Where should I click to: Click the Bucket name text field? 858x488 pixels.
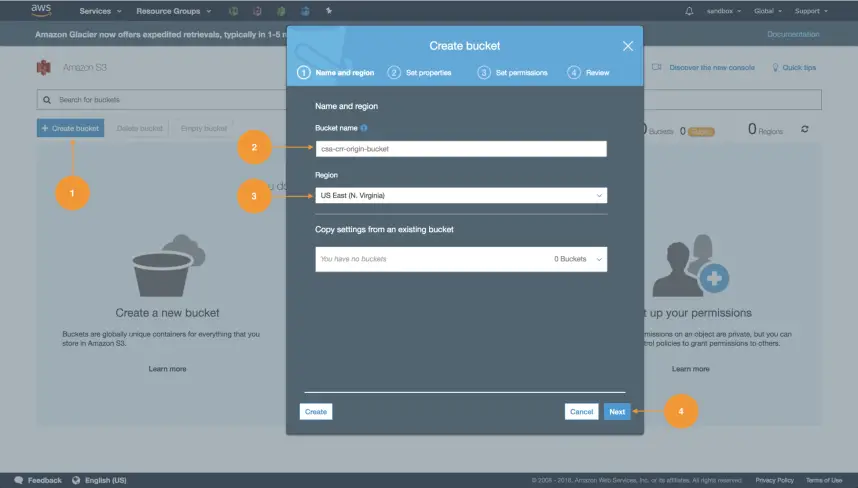pyautogui.click(x=461, y=149)
